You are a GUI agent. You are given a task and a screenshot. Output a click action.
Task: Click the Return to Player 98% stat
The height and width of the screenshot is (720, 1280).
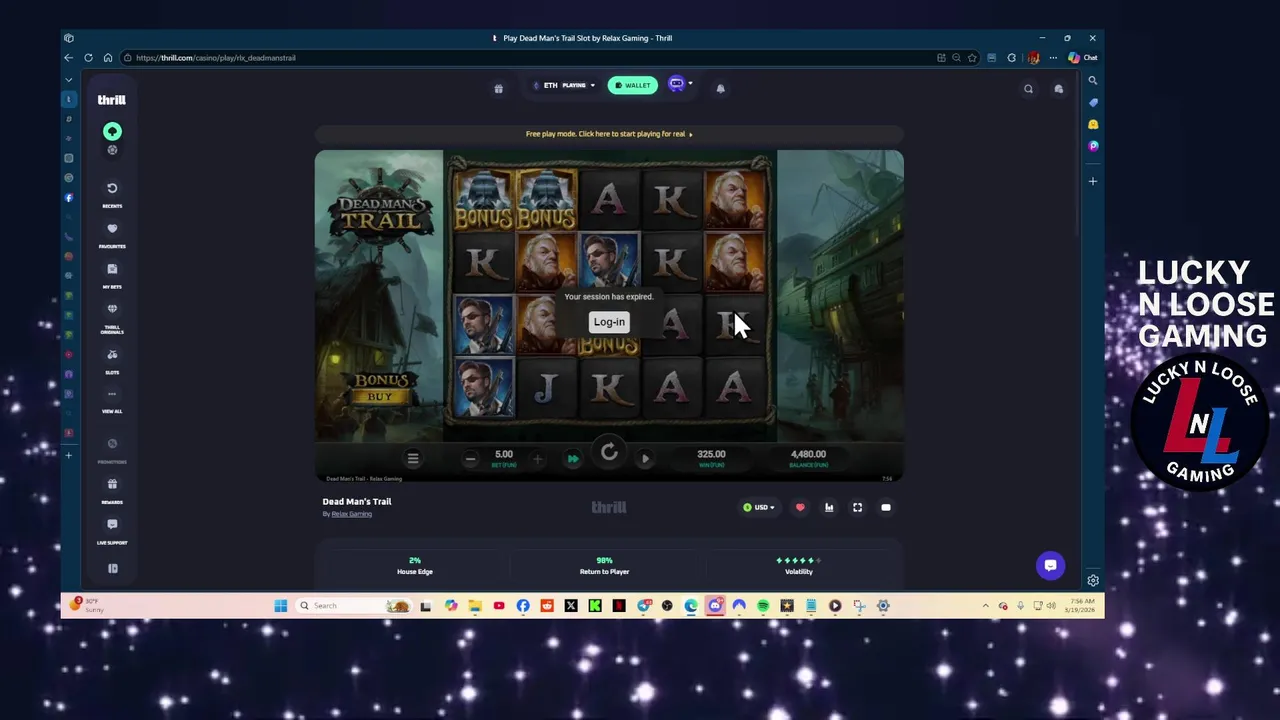coord(605,566)
